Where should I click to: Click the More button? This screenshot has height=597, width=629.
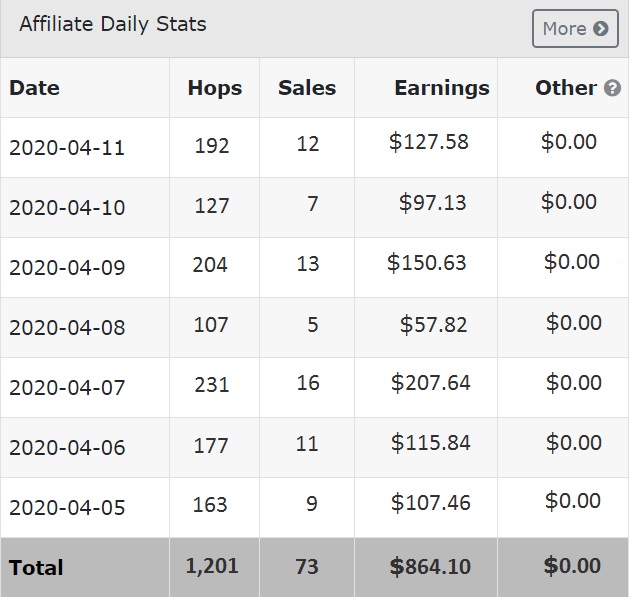(575, 28)
